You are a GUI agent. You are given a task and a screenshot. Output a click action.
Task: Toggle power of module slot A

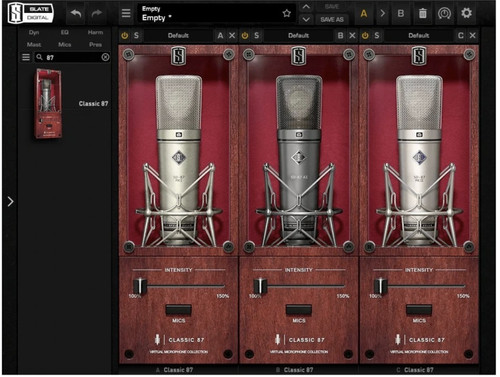125,35
